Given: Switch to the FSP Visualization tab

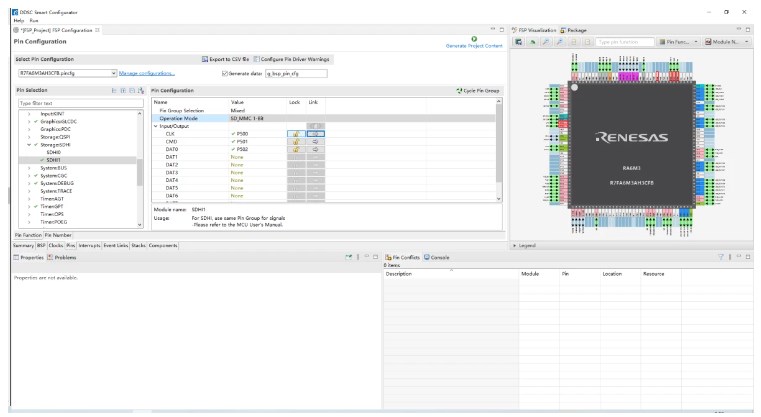Looking at the screenshot, I should (534, 30).
